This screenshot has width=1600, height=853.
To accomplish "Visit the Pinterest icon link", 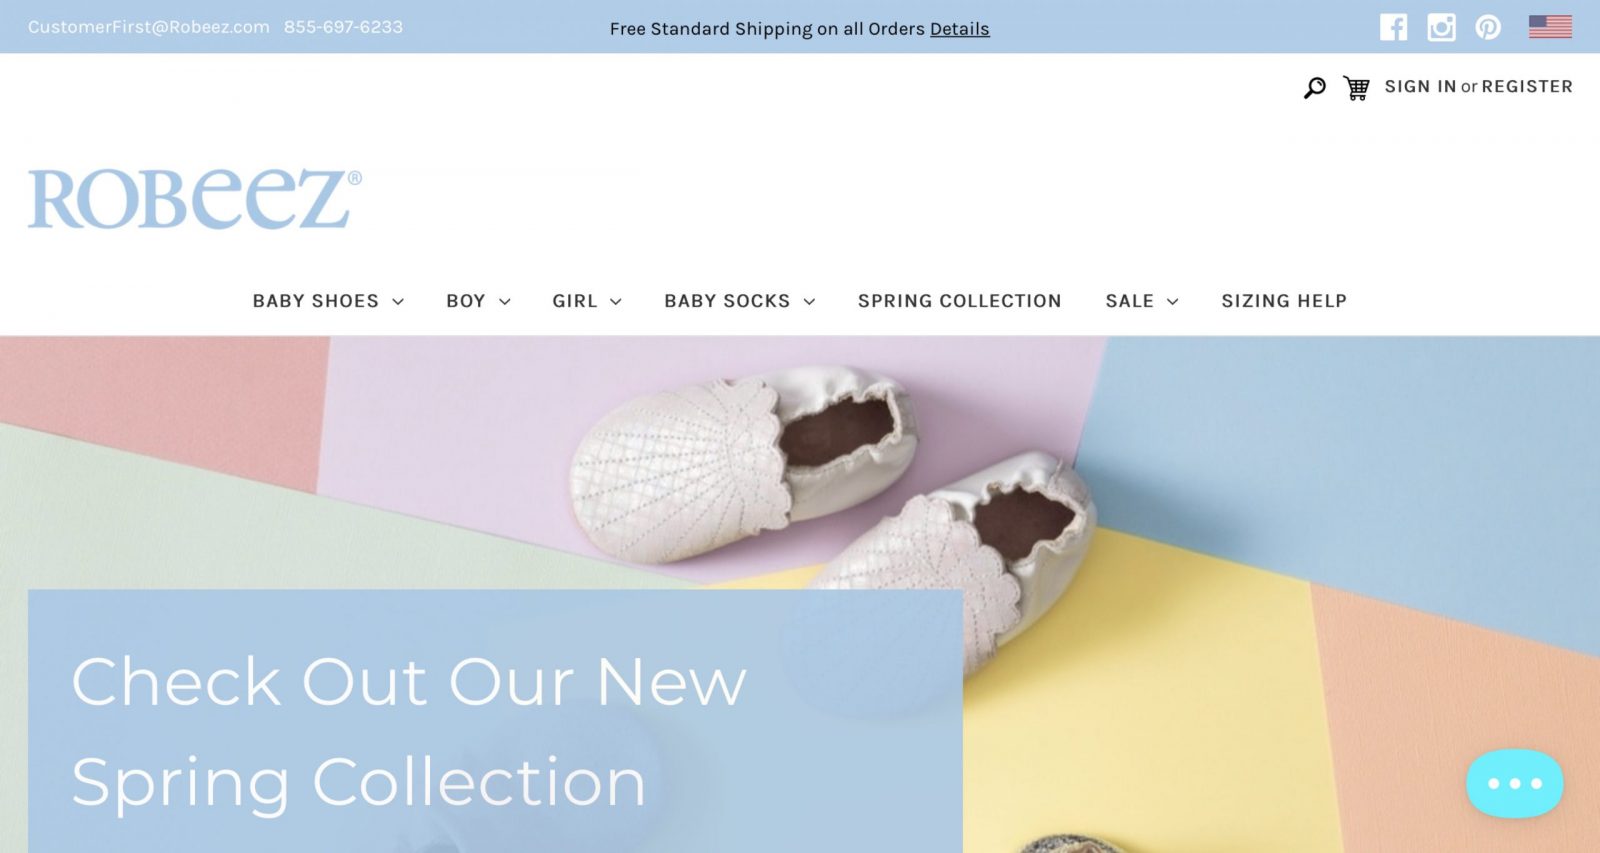I will tap(1488, 27).
